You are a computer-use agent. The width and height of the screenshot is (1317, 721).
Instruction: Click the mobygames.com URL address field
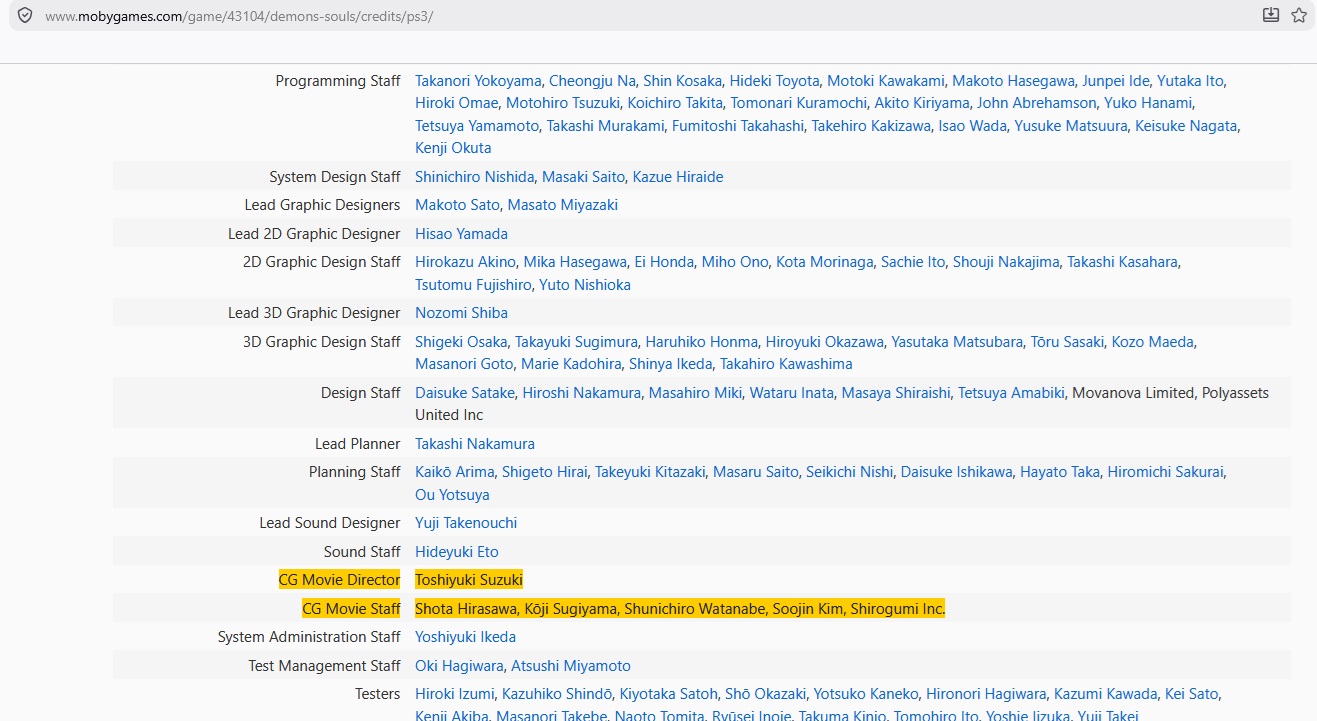tap(240, 17)
